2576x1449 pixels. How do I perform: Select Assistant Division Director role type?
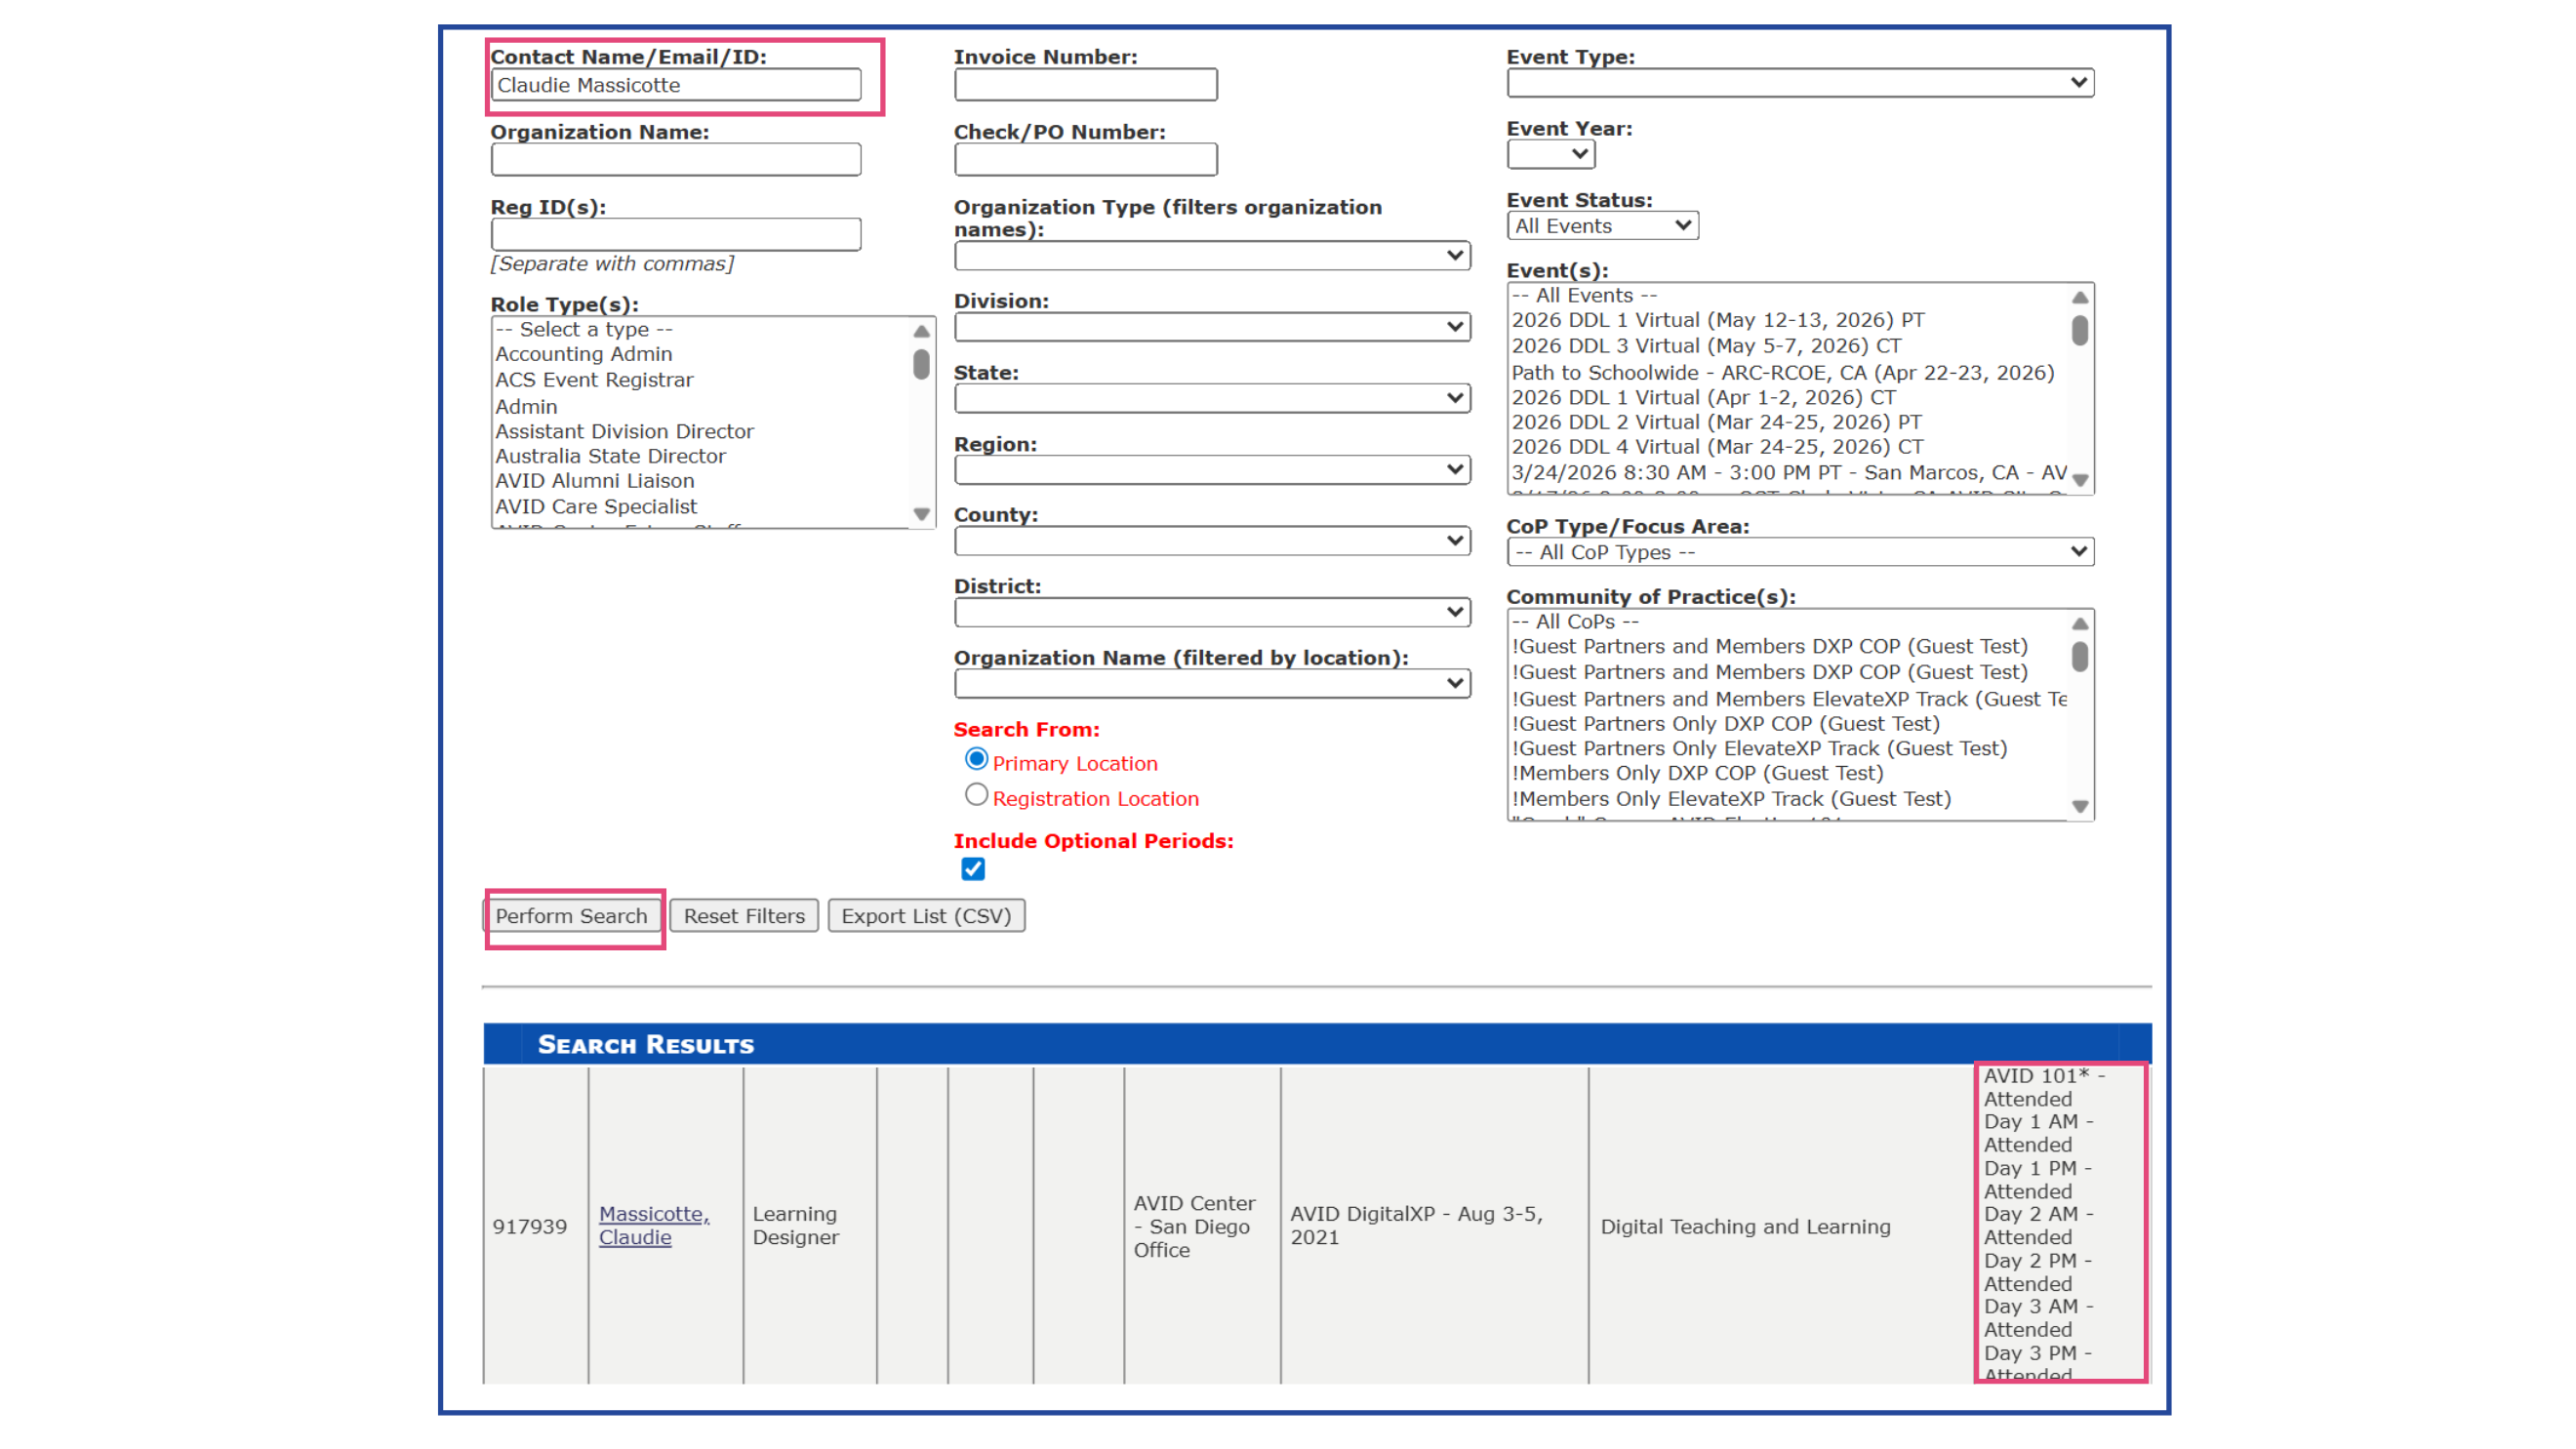624,432
